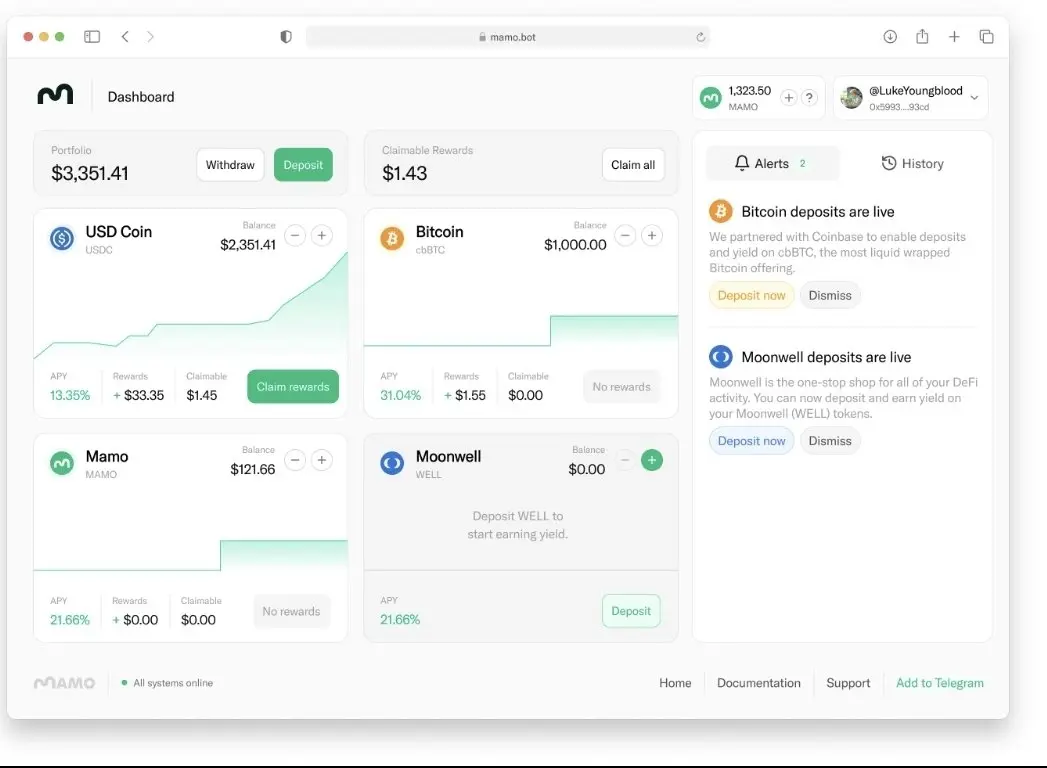Click the Mamo card token icon
This screenshot has height=768, width=1047.
[x=62, y=463]
